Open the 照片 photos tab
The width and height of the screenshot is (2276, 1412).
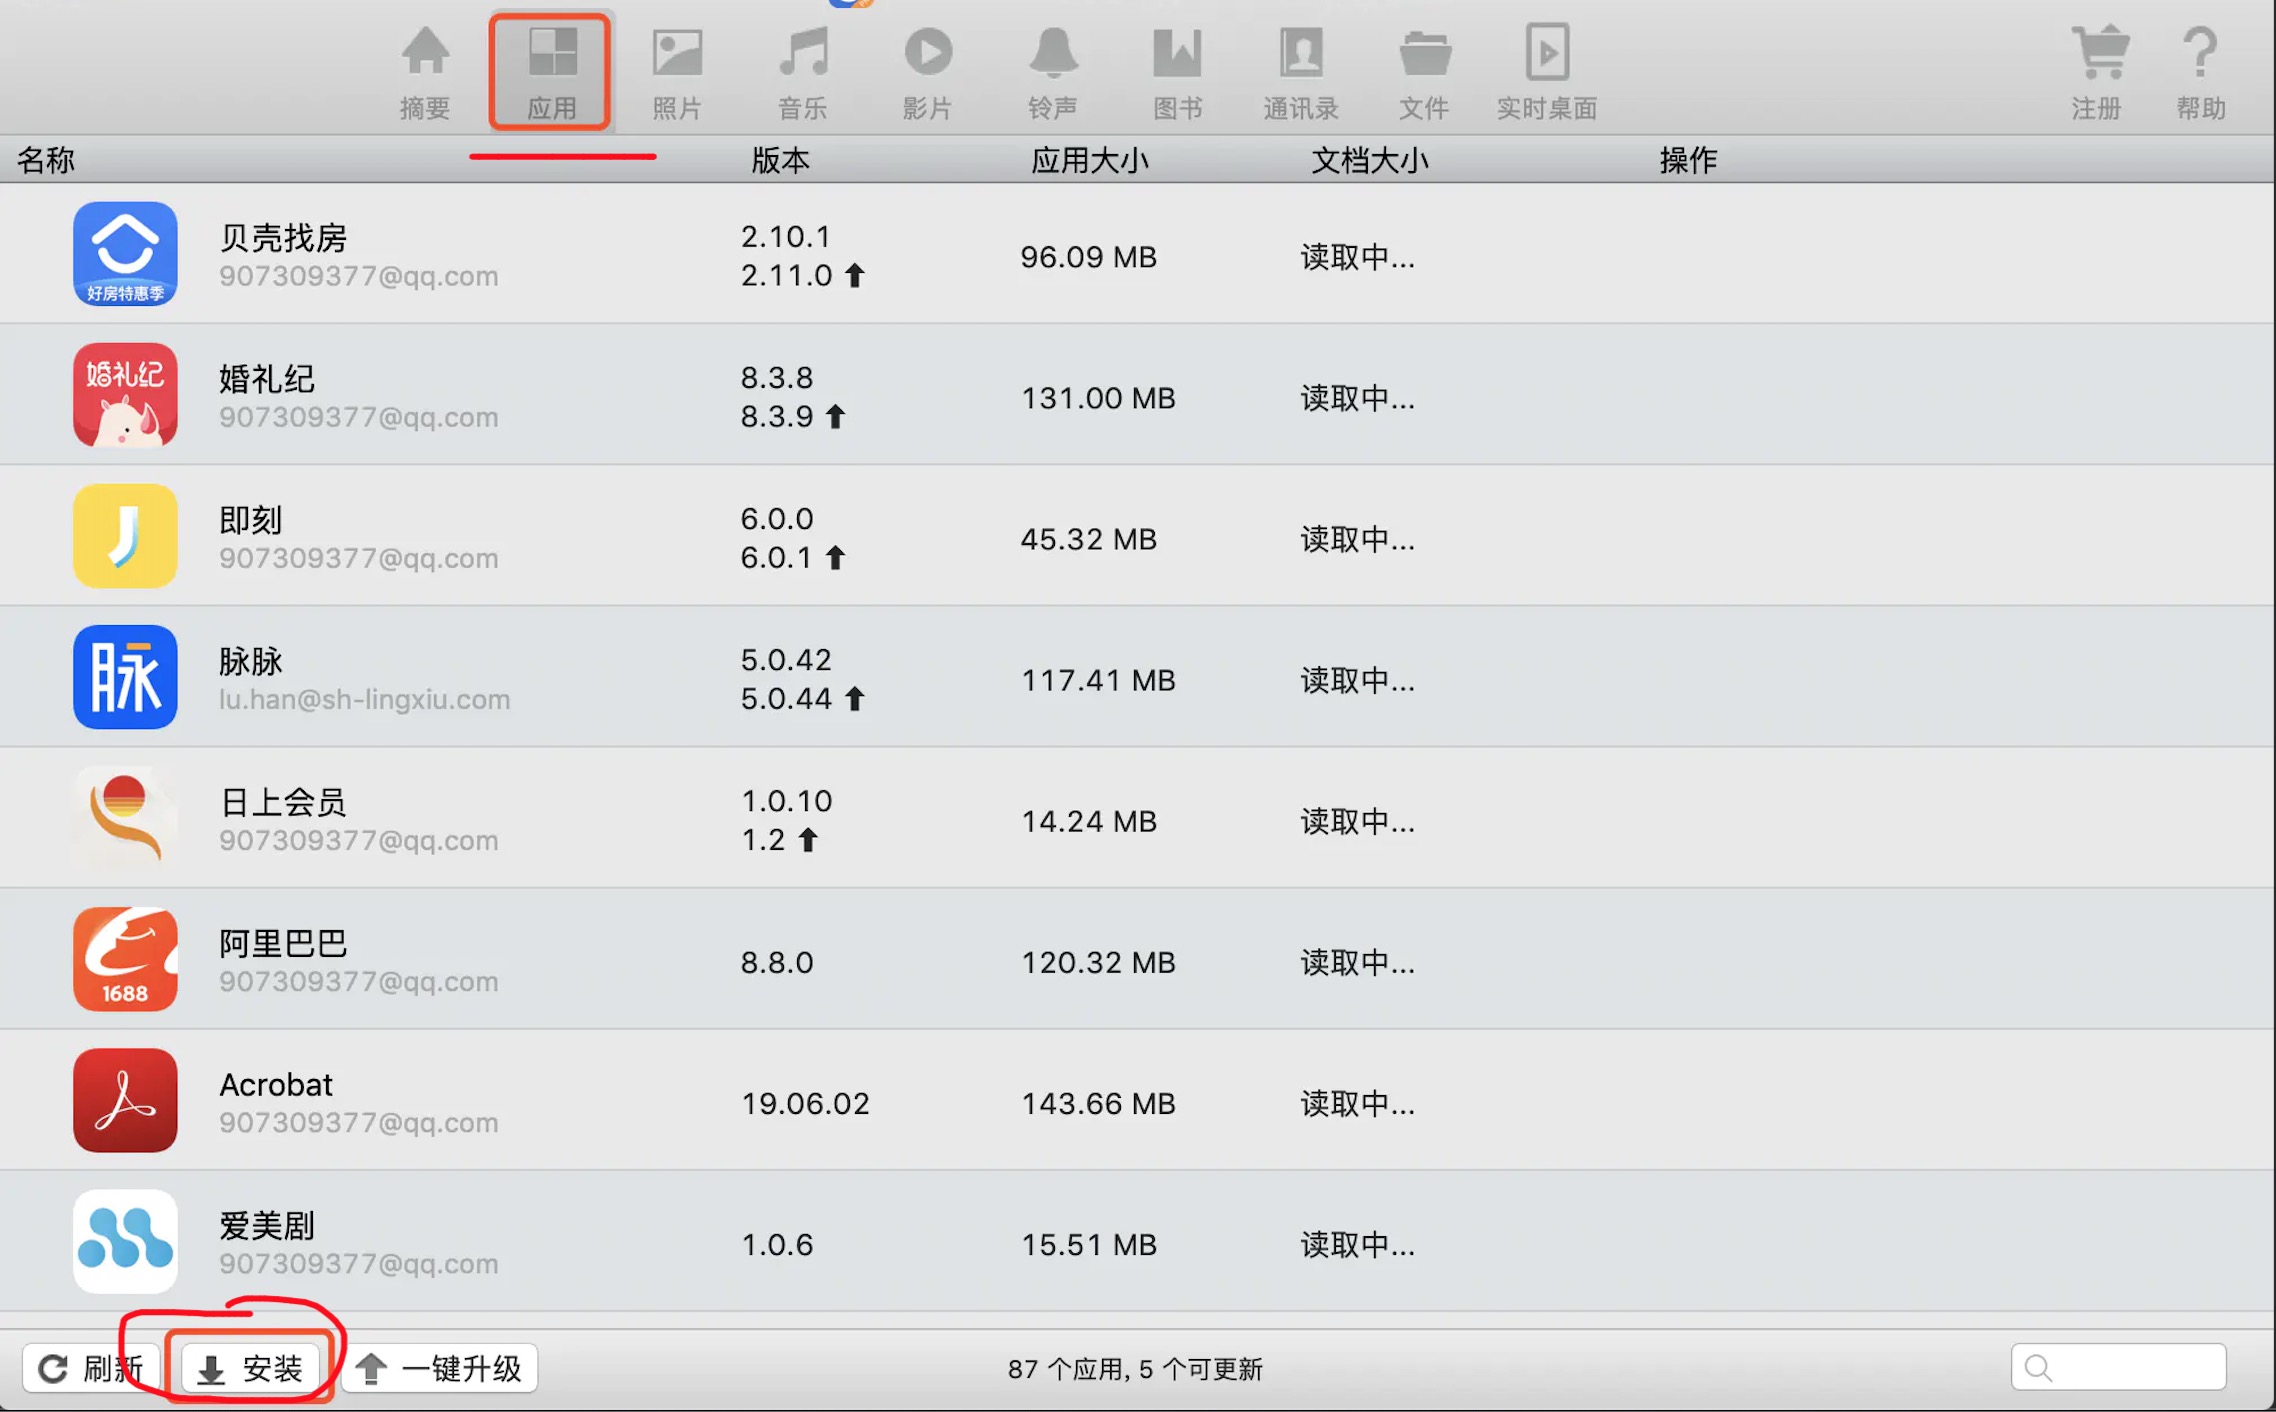pyautogui.click(x=677, y=72)
